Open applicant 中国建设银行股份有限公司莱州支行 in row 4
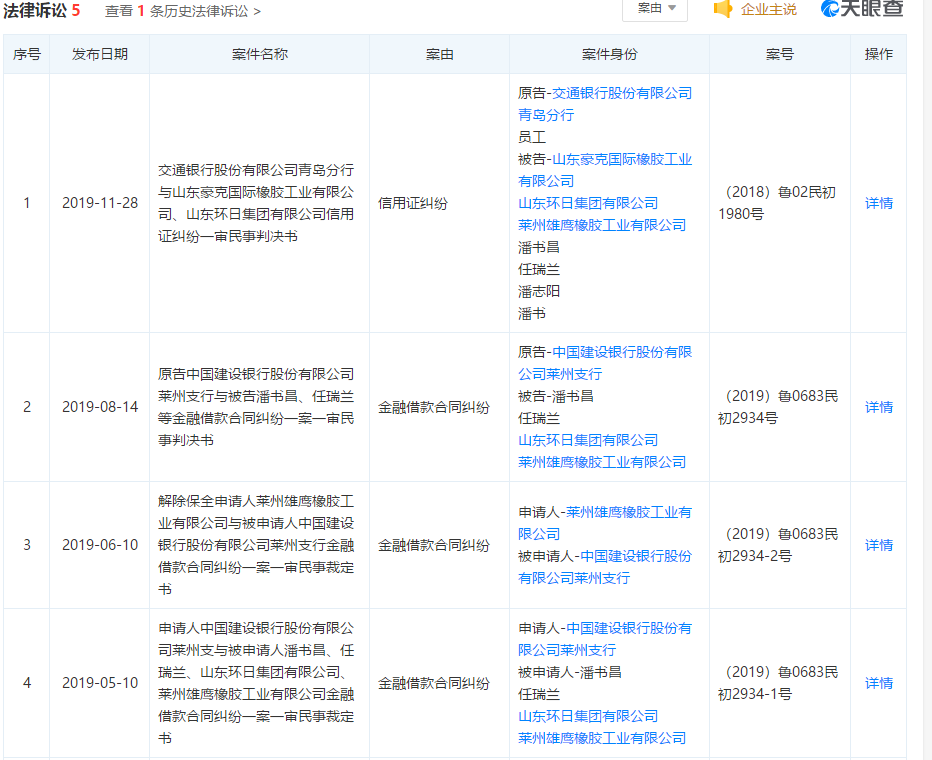 605,639
